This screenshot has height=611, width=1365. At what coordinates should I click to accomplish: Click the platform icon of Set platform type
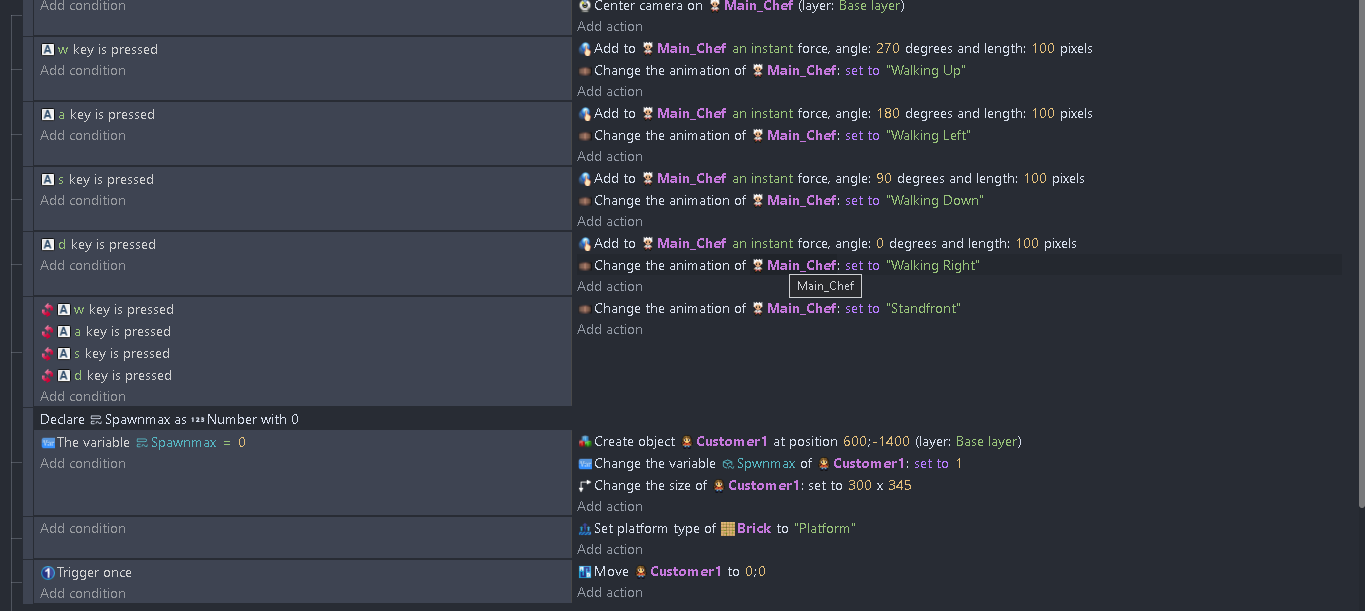[585, 529]
